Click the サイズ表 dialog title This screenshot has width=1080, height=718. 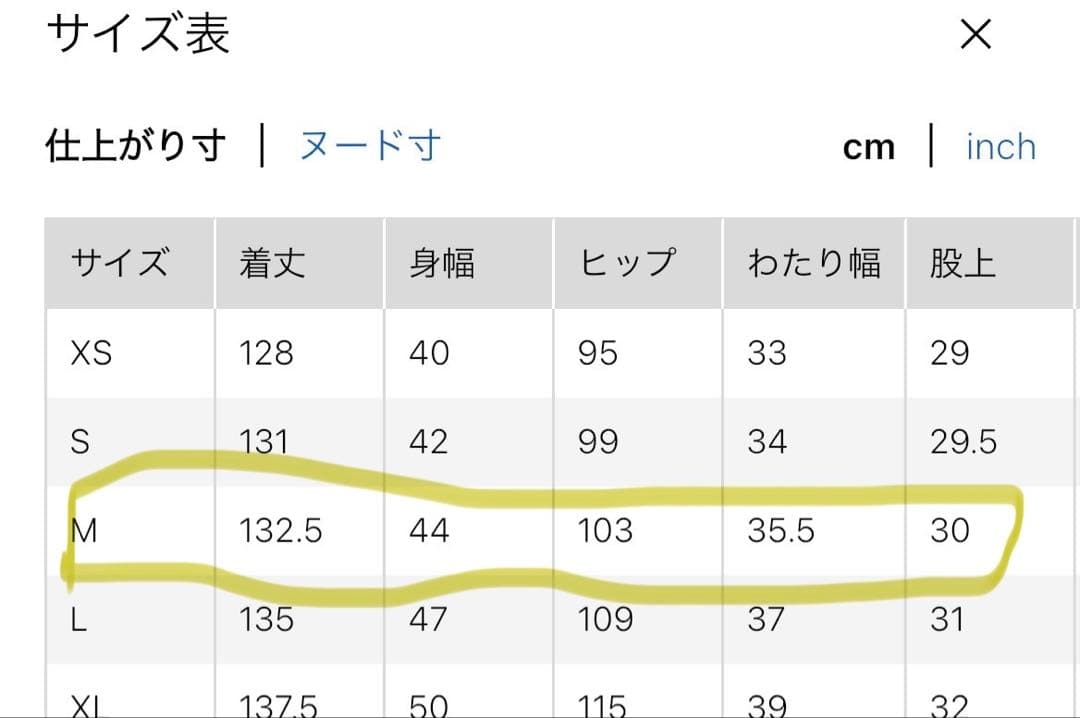click(138, 35)
